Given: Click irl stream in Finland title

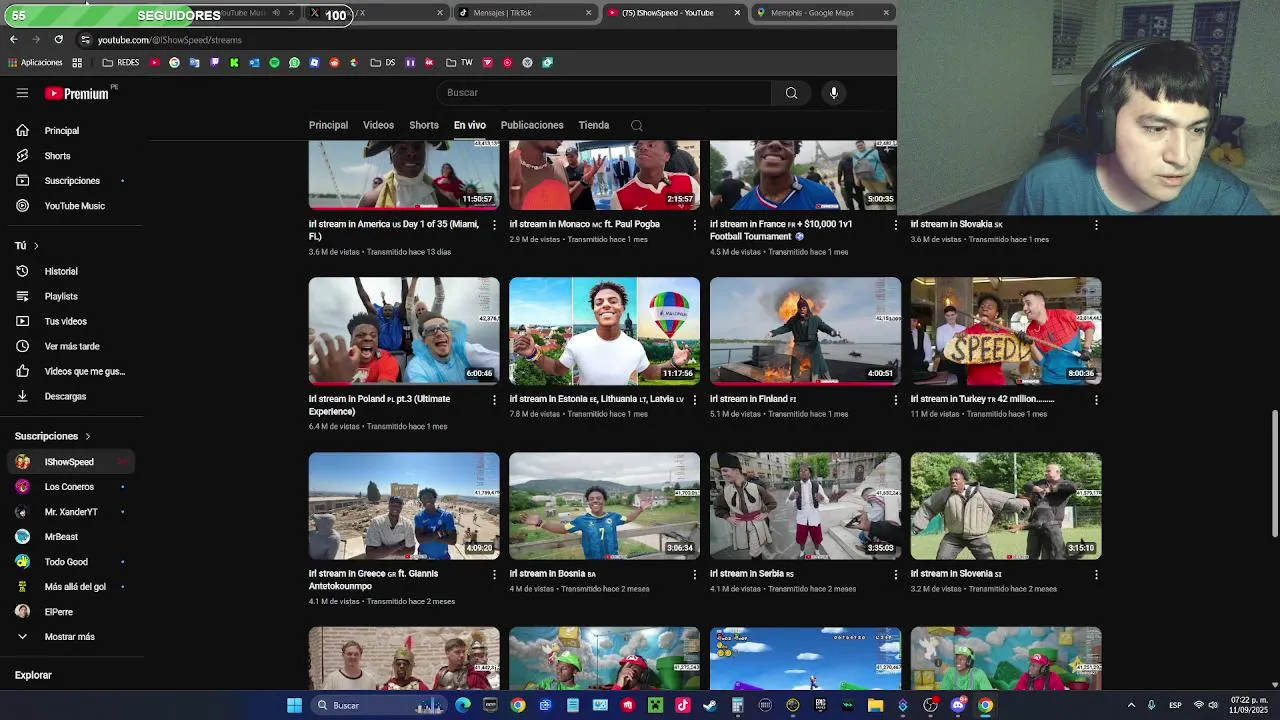Looking at the screenshot, I should click(x=753, y=399).
